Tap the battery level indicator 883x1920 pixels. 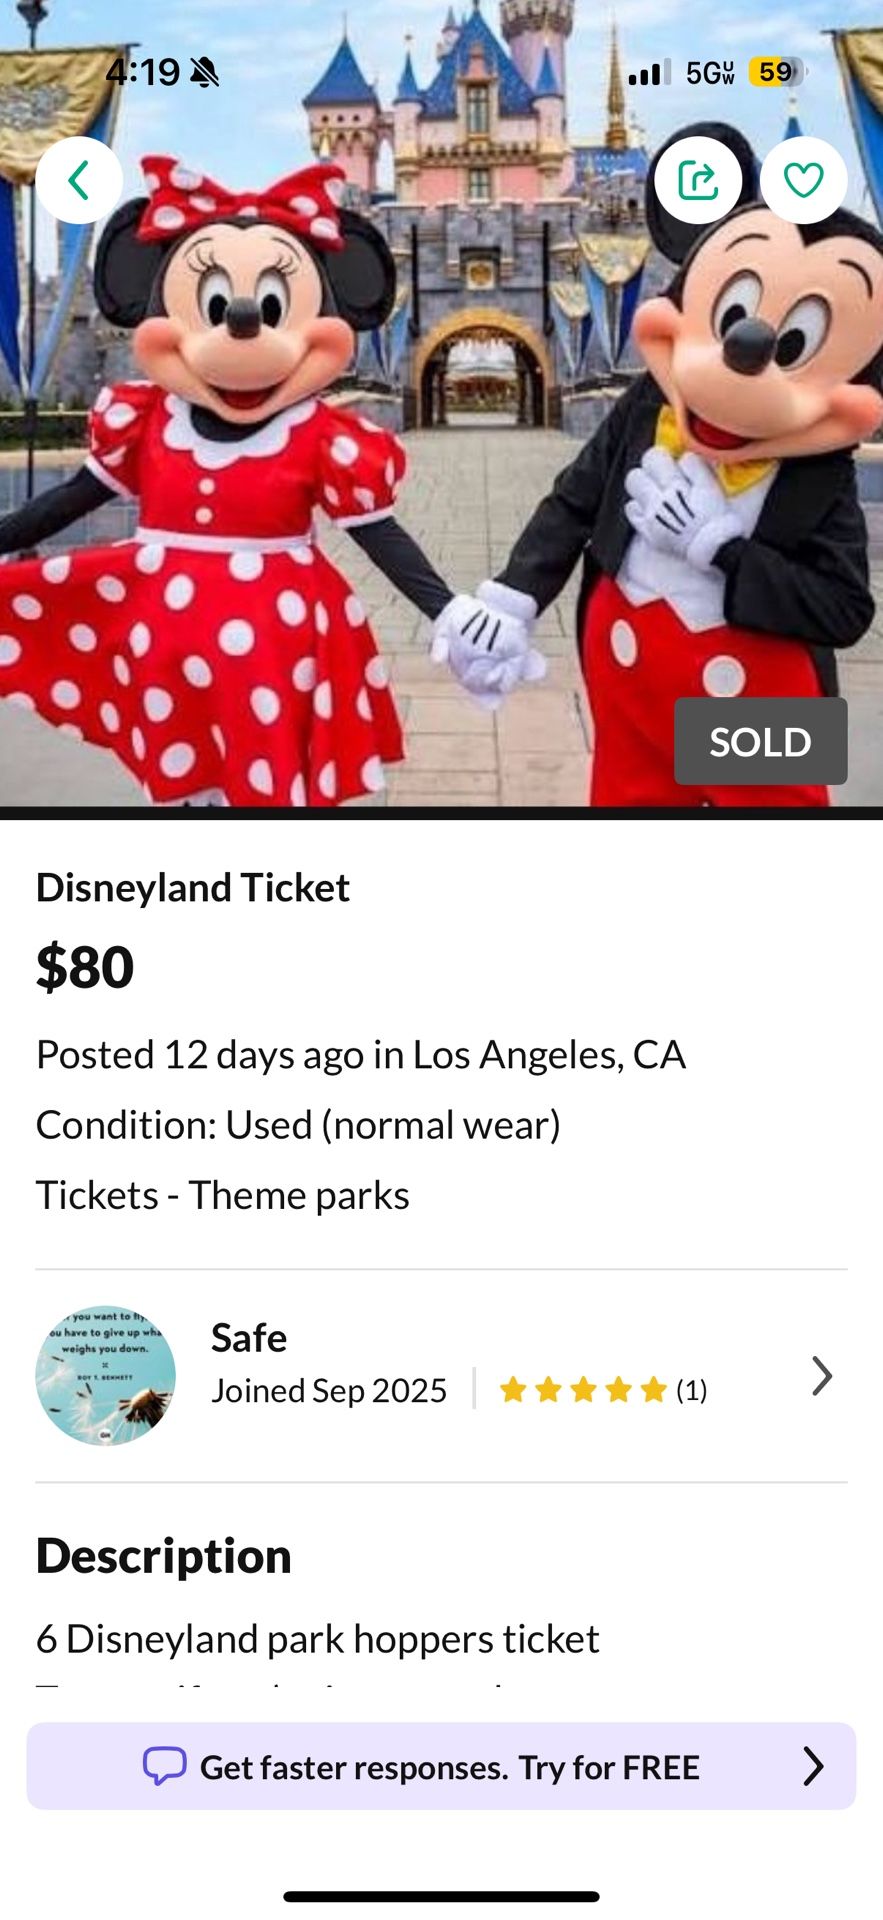tap(776, 72)
